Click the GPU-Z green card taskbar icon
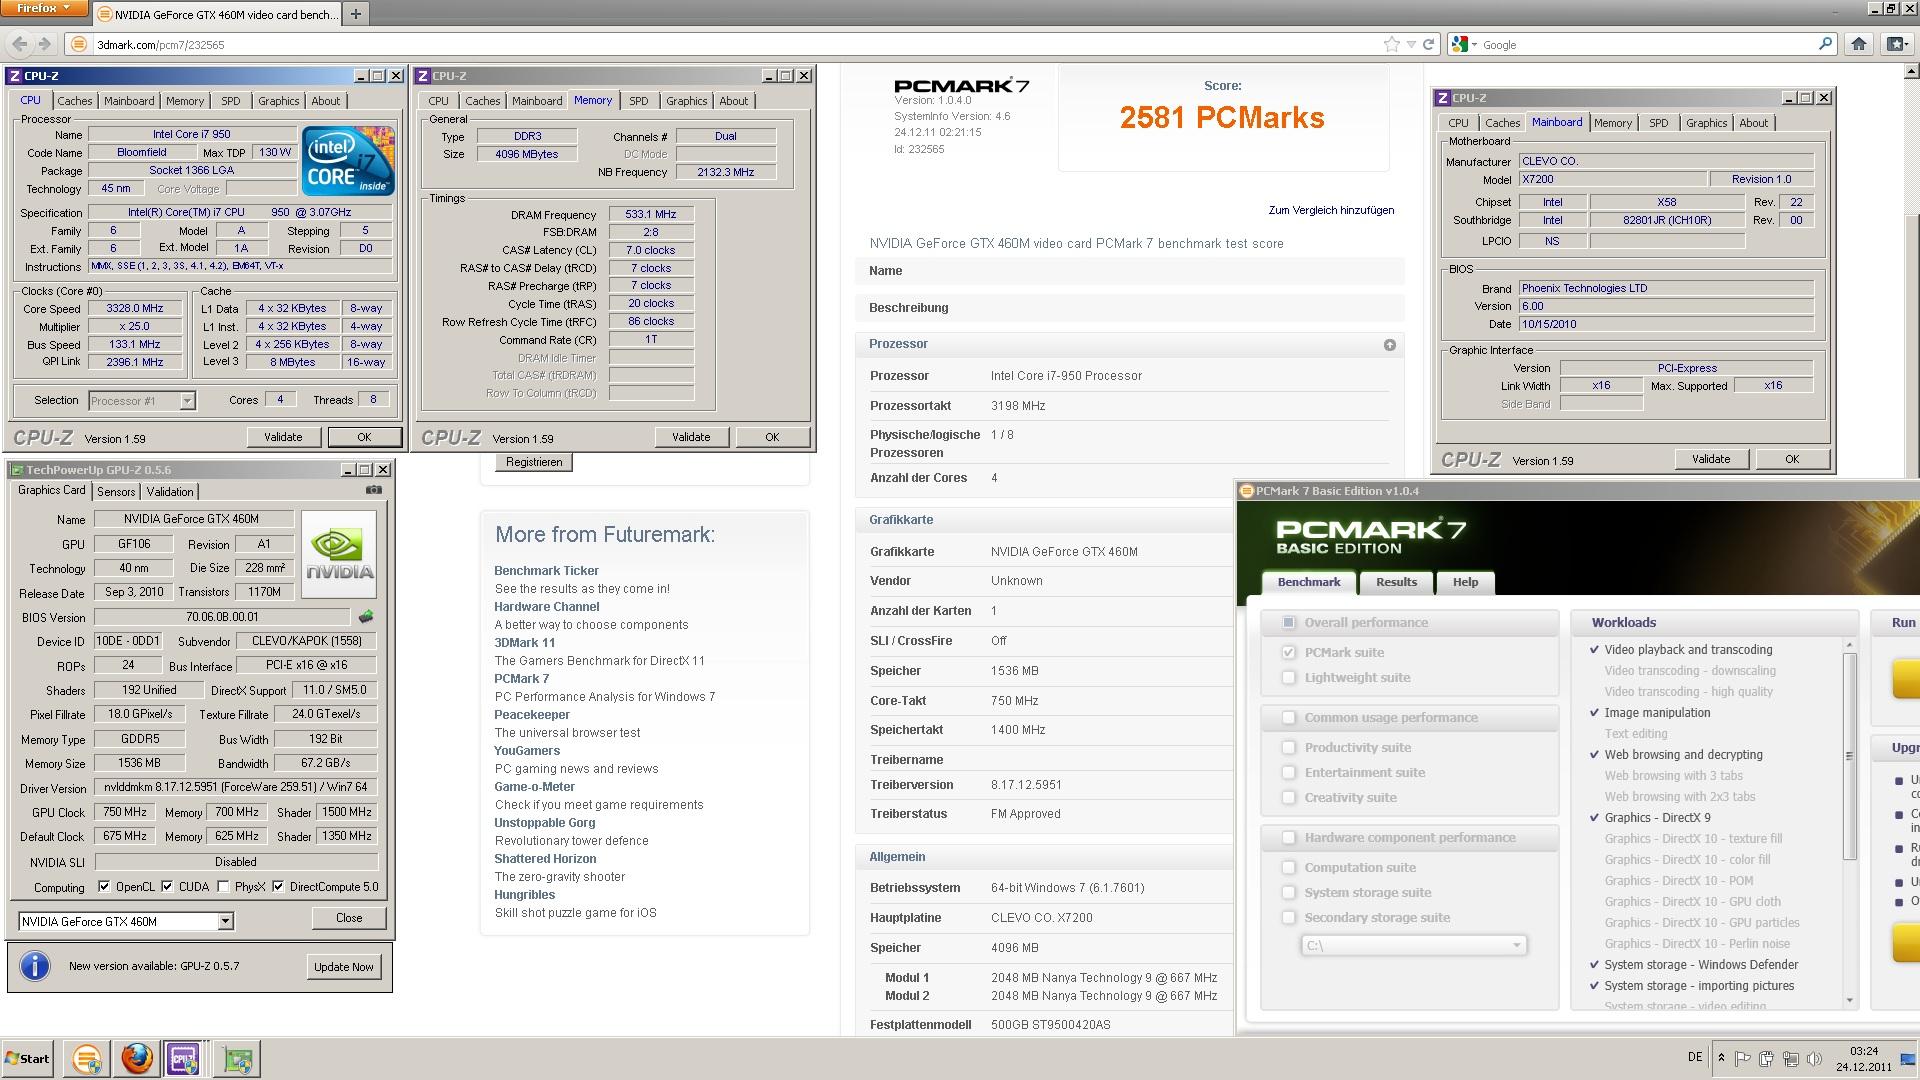The image size is (1920, 1080). tap(237, 1058)
